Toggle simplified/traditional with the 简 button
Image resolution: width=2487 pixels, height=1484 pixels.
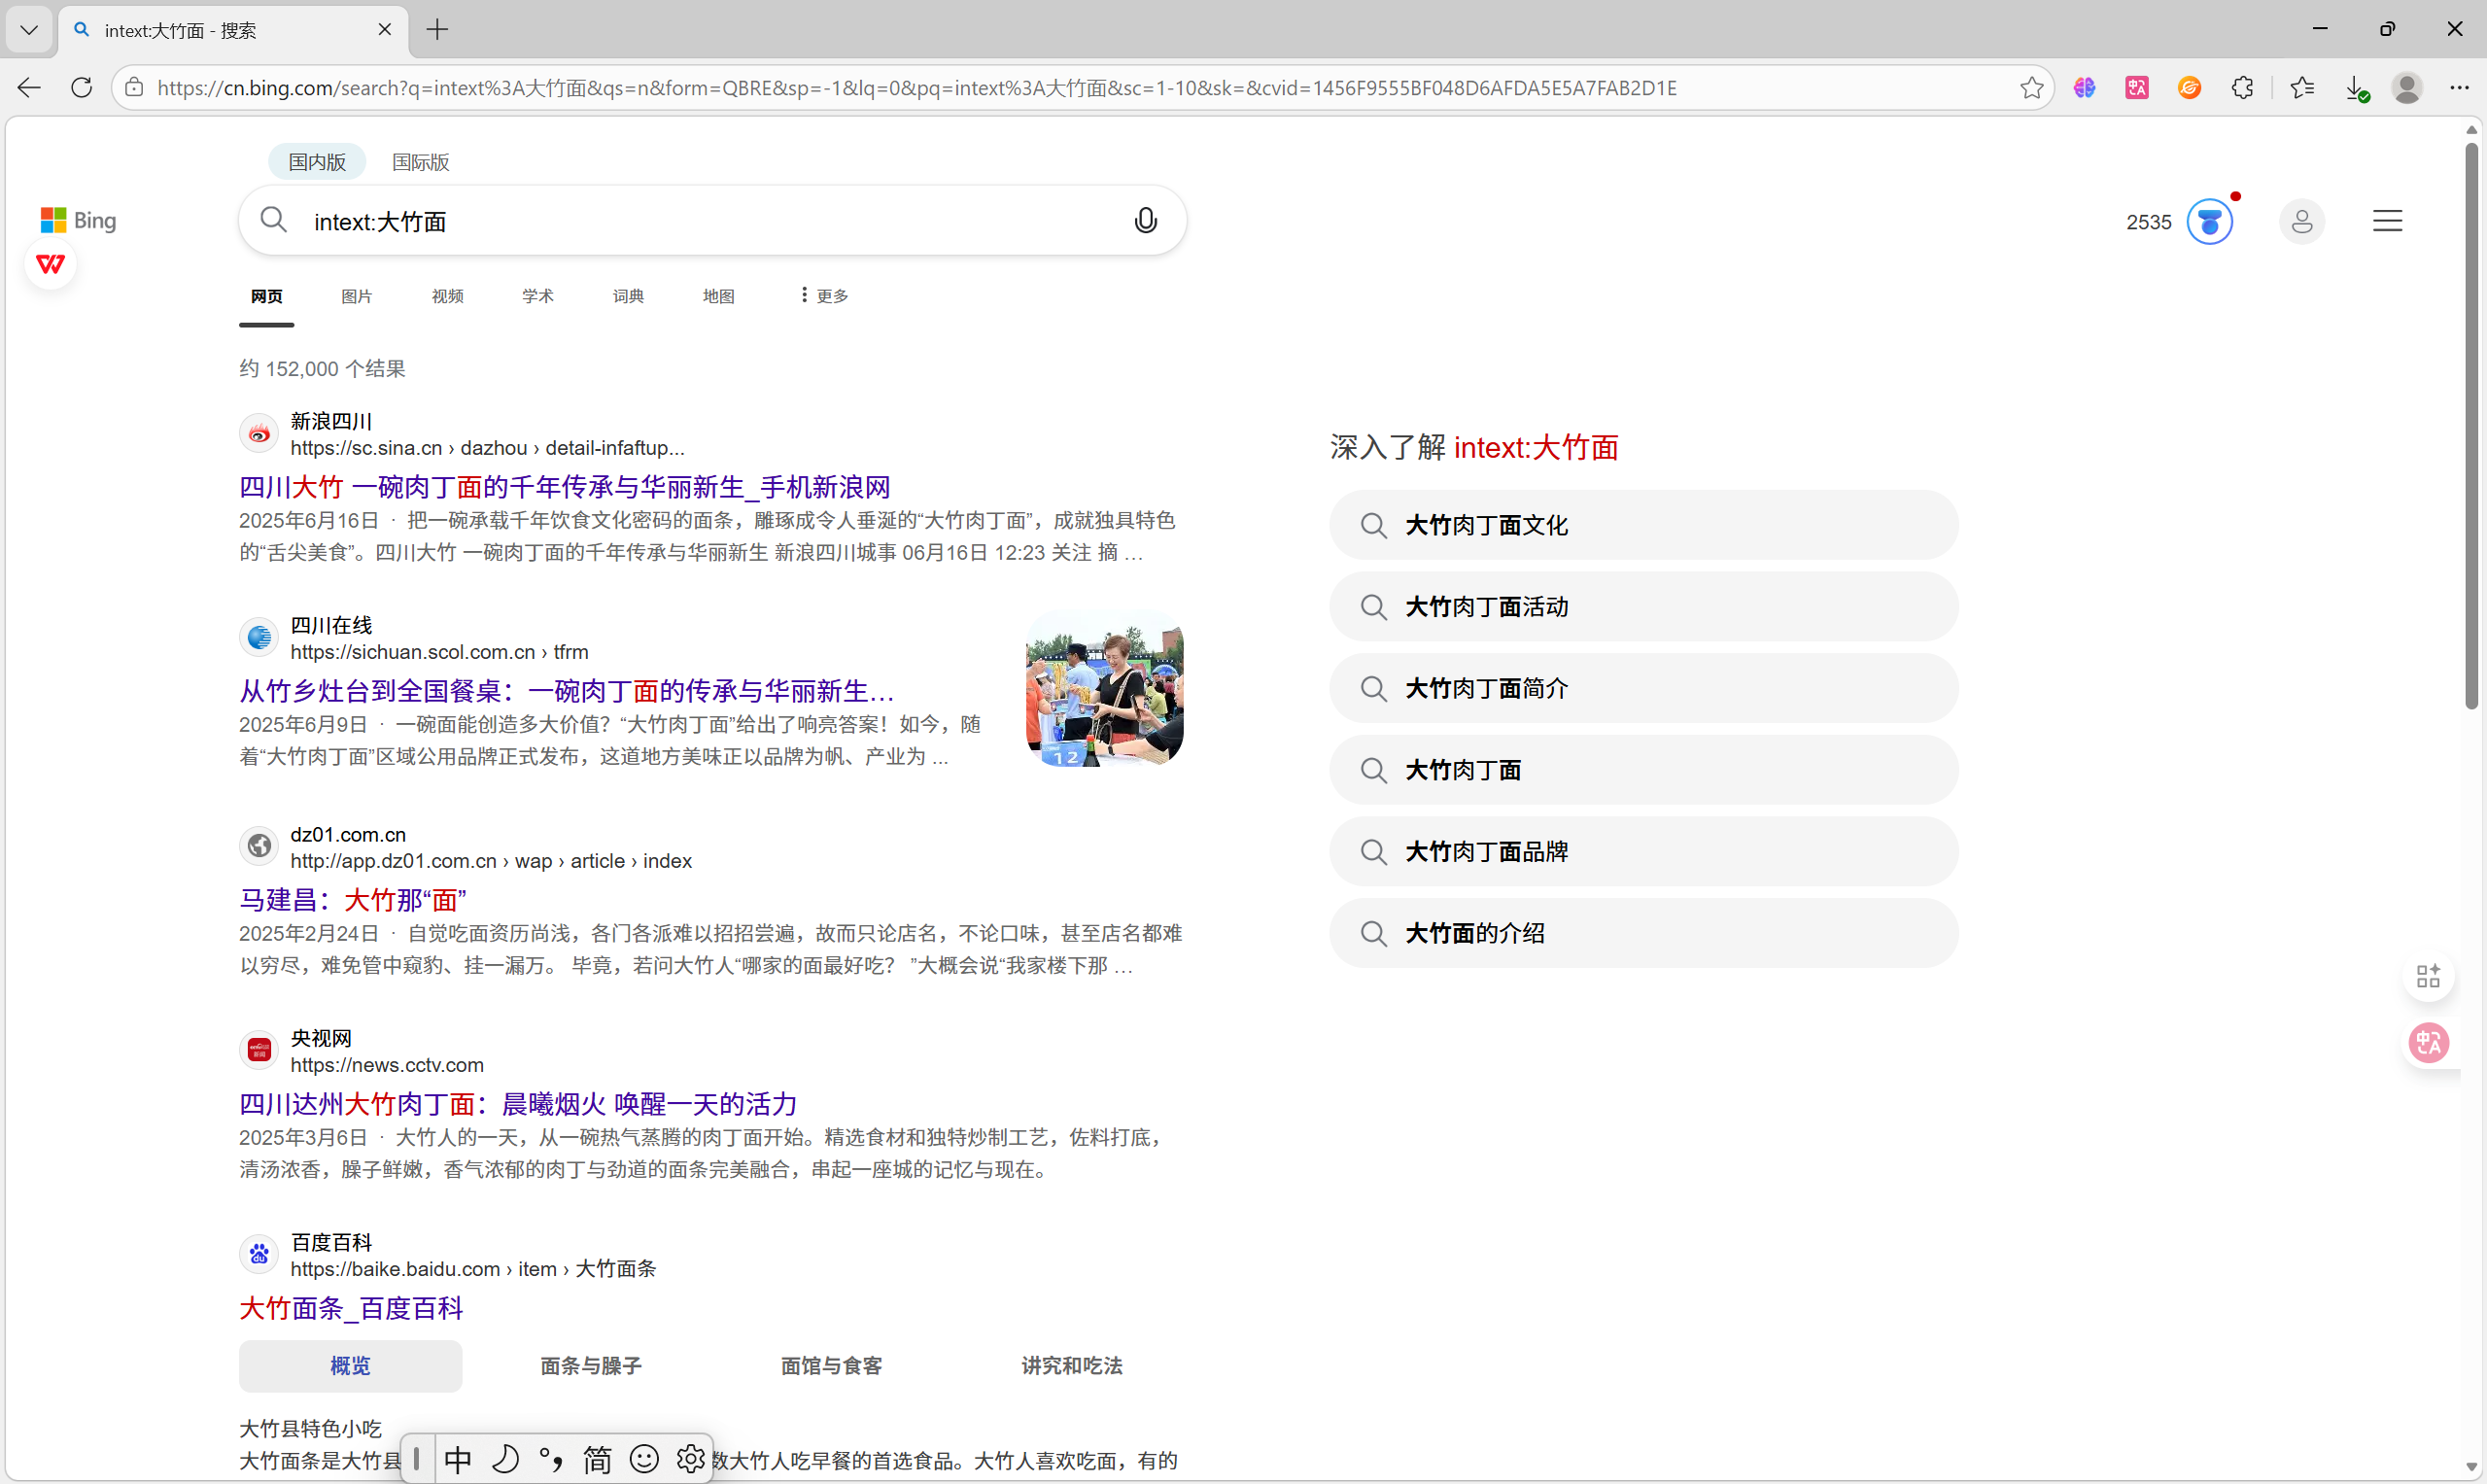click(596, 1459)
